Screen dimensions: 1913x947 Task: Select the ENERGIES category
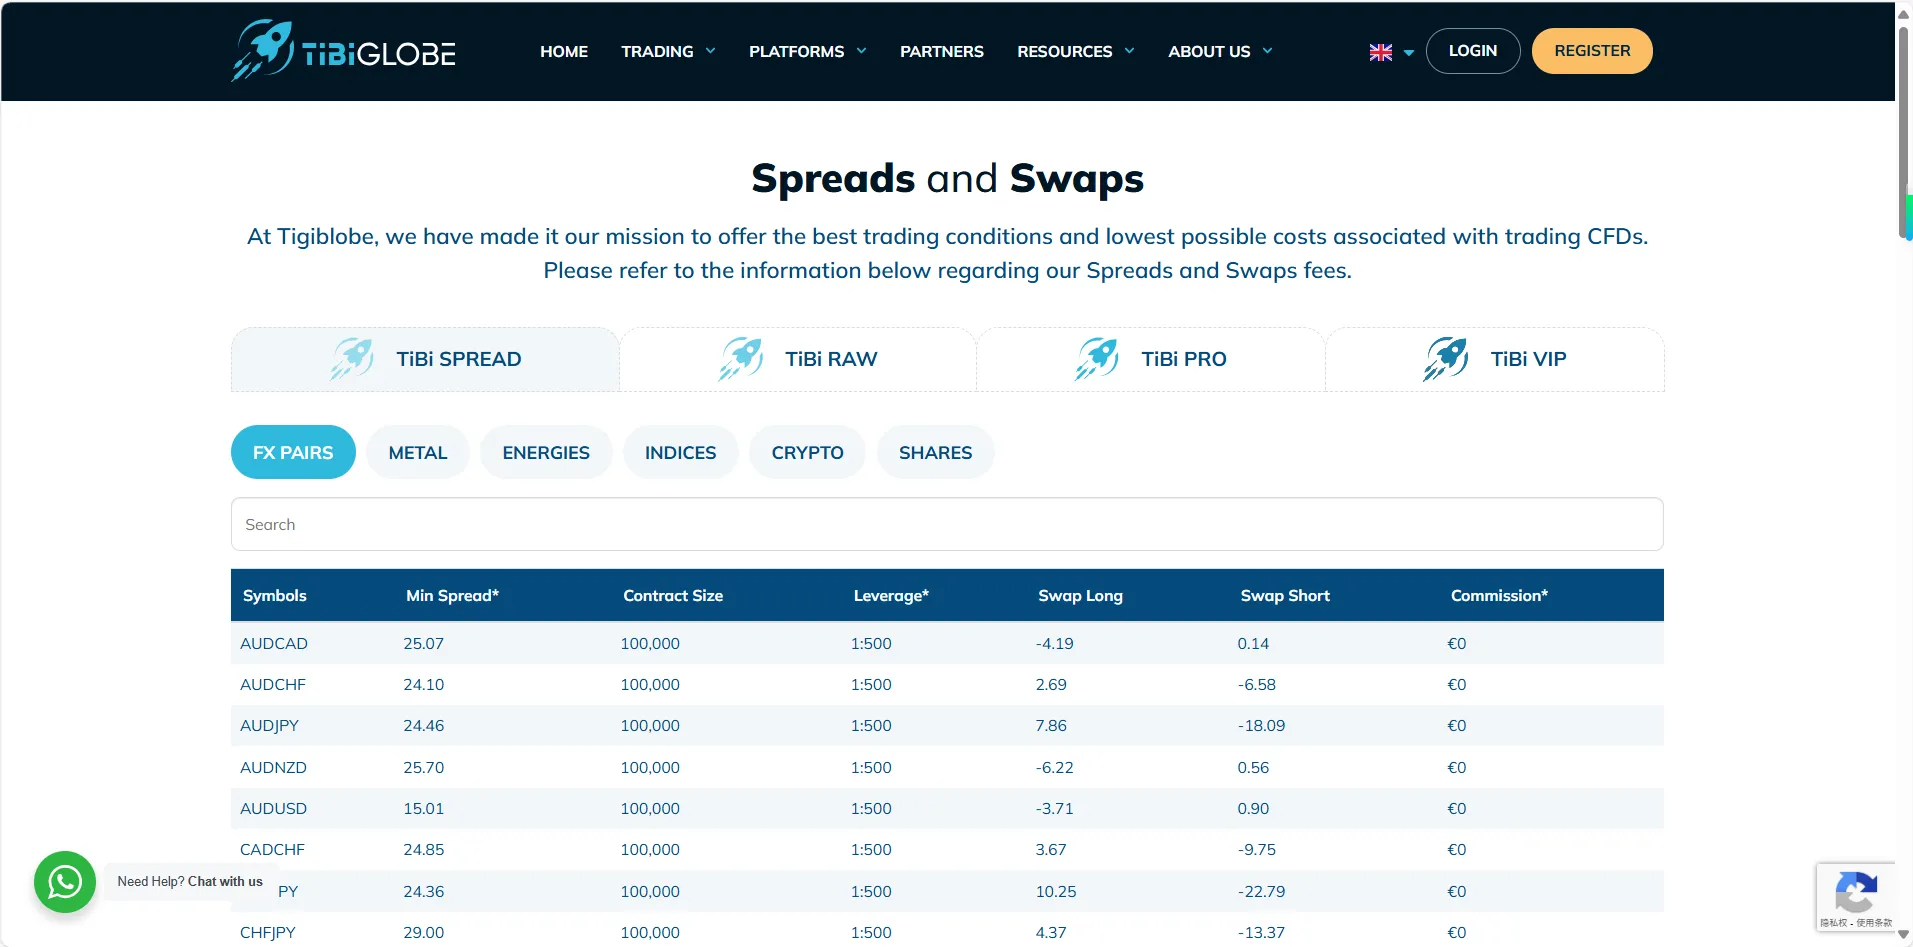pos(546,452)
